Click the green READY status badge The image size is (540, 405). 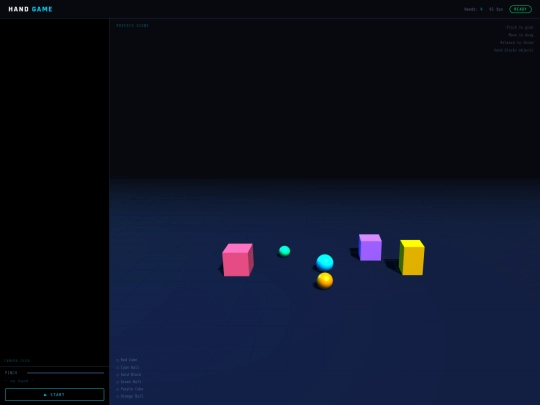(x=520, y=9)
